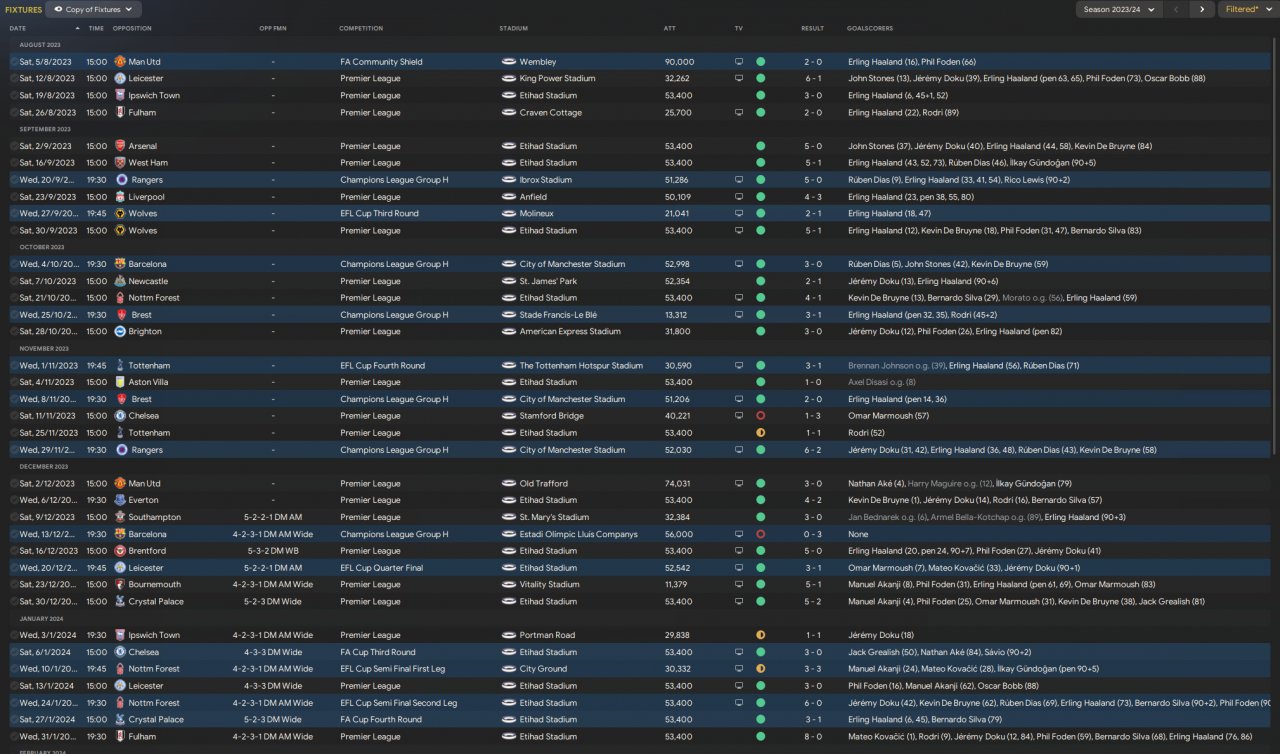
Task: Tick the selection circle beside Sat, 7/10/2023
Action: click(x=14, y=281)
